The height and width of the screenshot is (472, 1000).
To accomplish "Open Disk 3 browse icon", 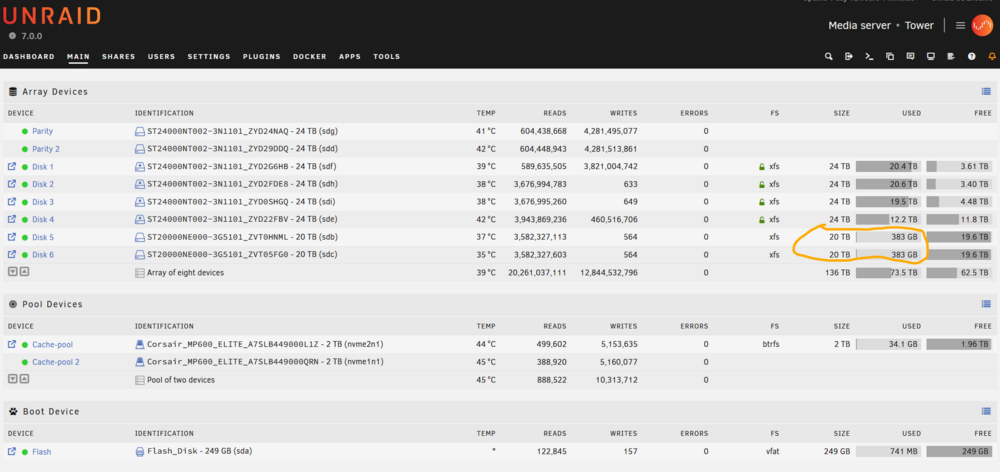I will pyautogui.click(x=11, y=202).
